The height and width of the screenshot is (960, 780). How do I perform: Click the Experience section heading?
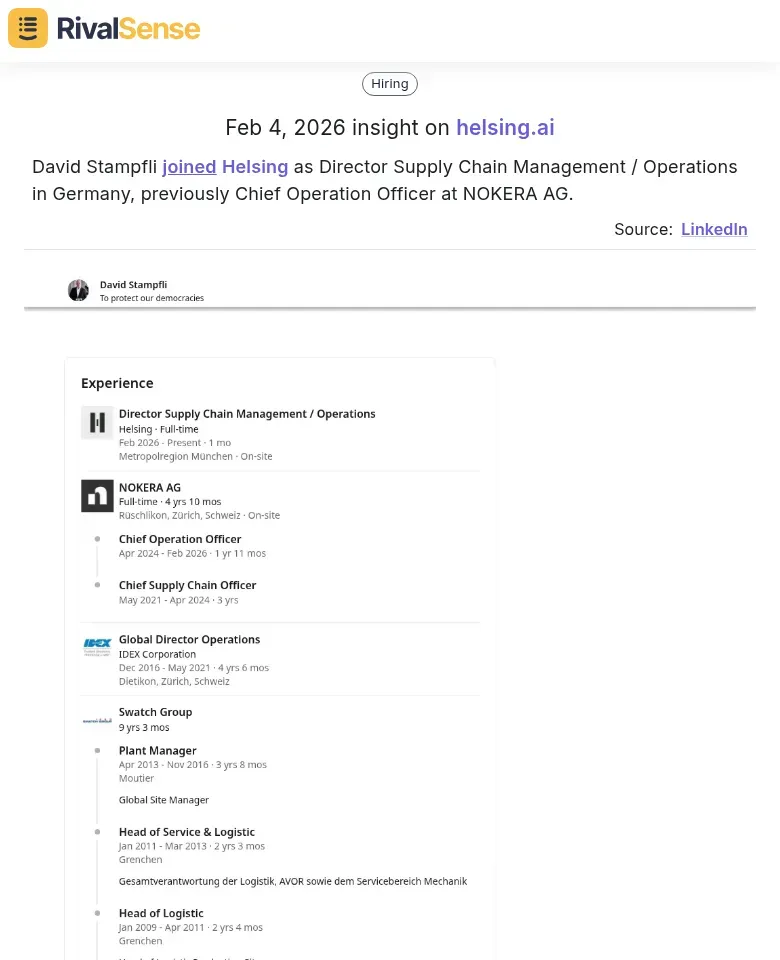117,383
